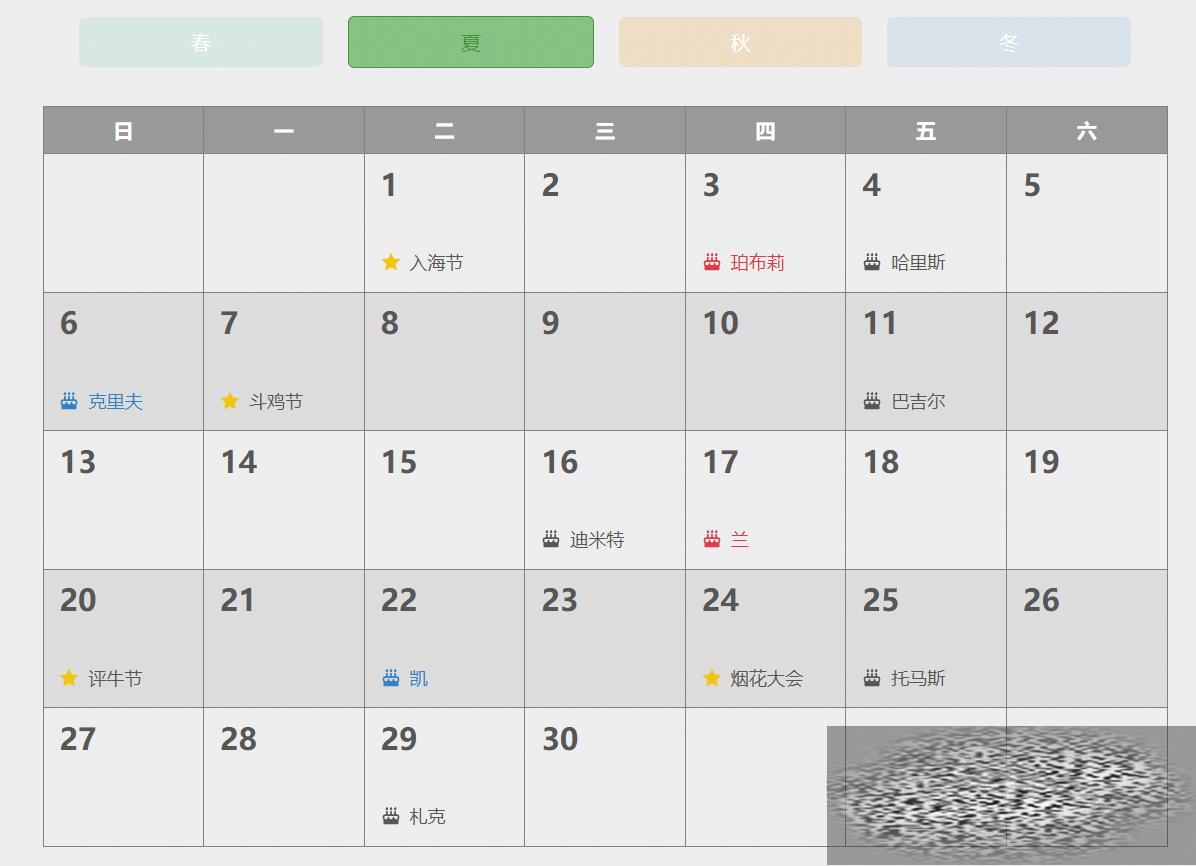Select day 23 in the calendar

605,639
